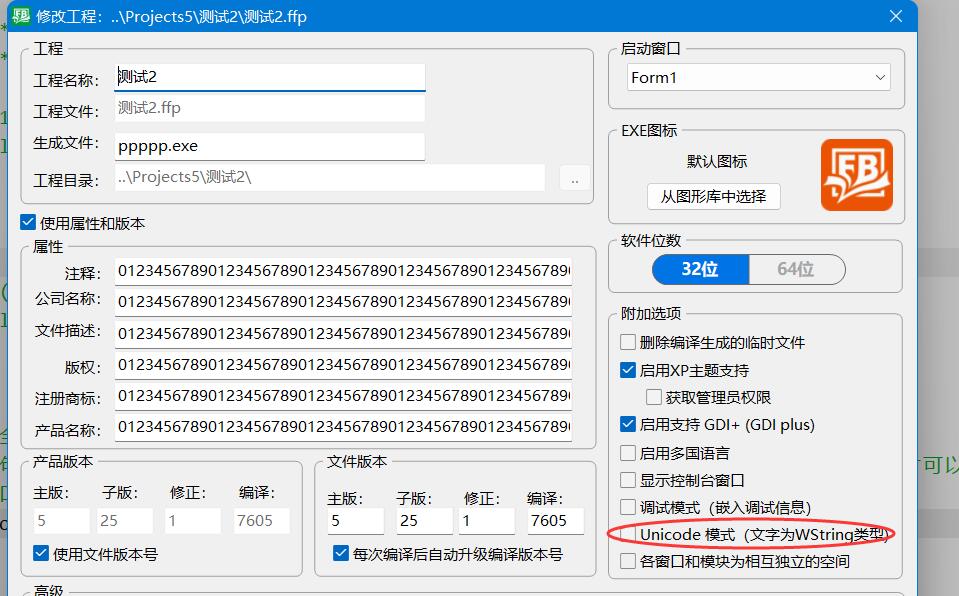Image resolution: width=959 pixels, height=596 pixels.
Task: Select the 32位 option
Action: click(700, 269)
